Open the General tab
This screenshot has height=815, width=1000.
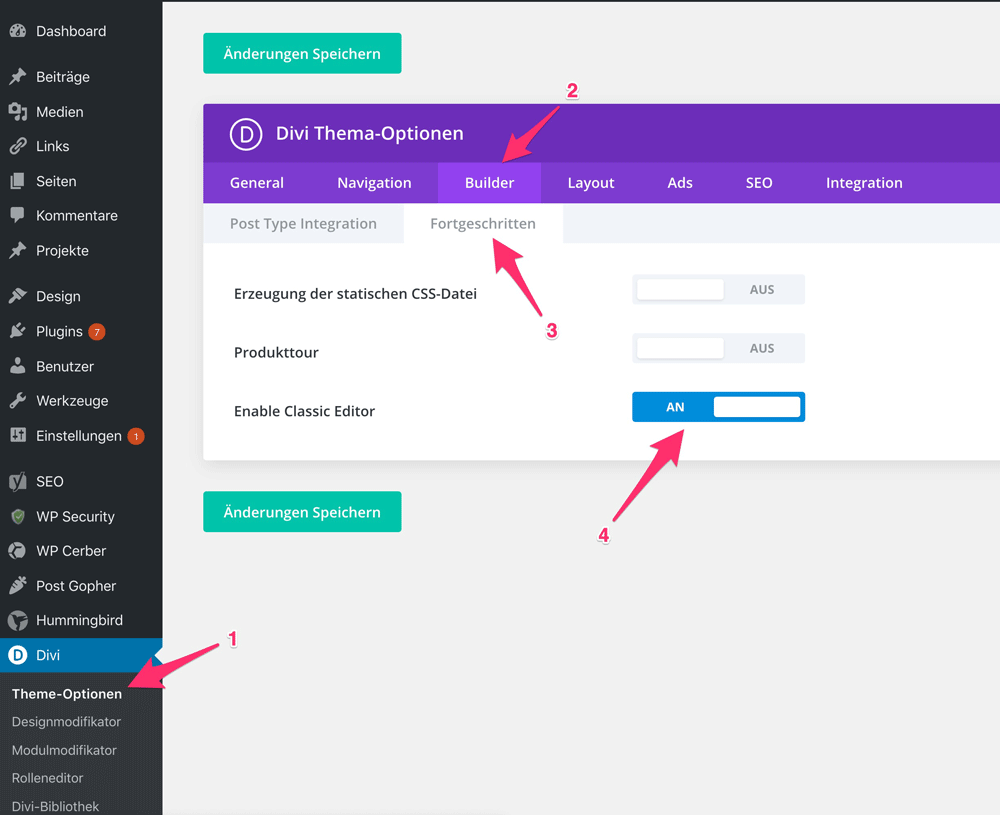click(257, 183)
